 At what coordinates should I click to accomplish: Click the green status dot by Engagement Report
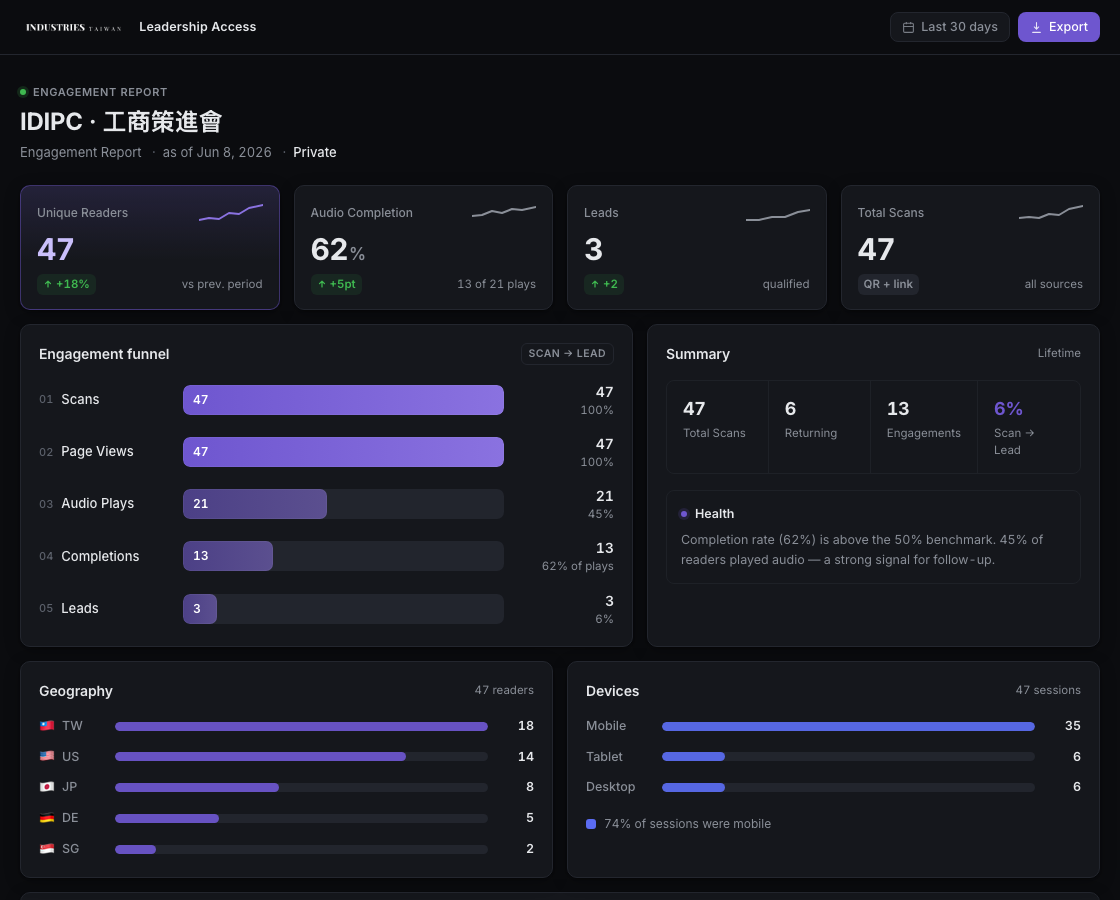pyautogui.click(x=23, y=91)
